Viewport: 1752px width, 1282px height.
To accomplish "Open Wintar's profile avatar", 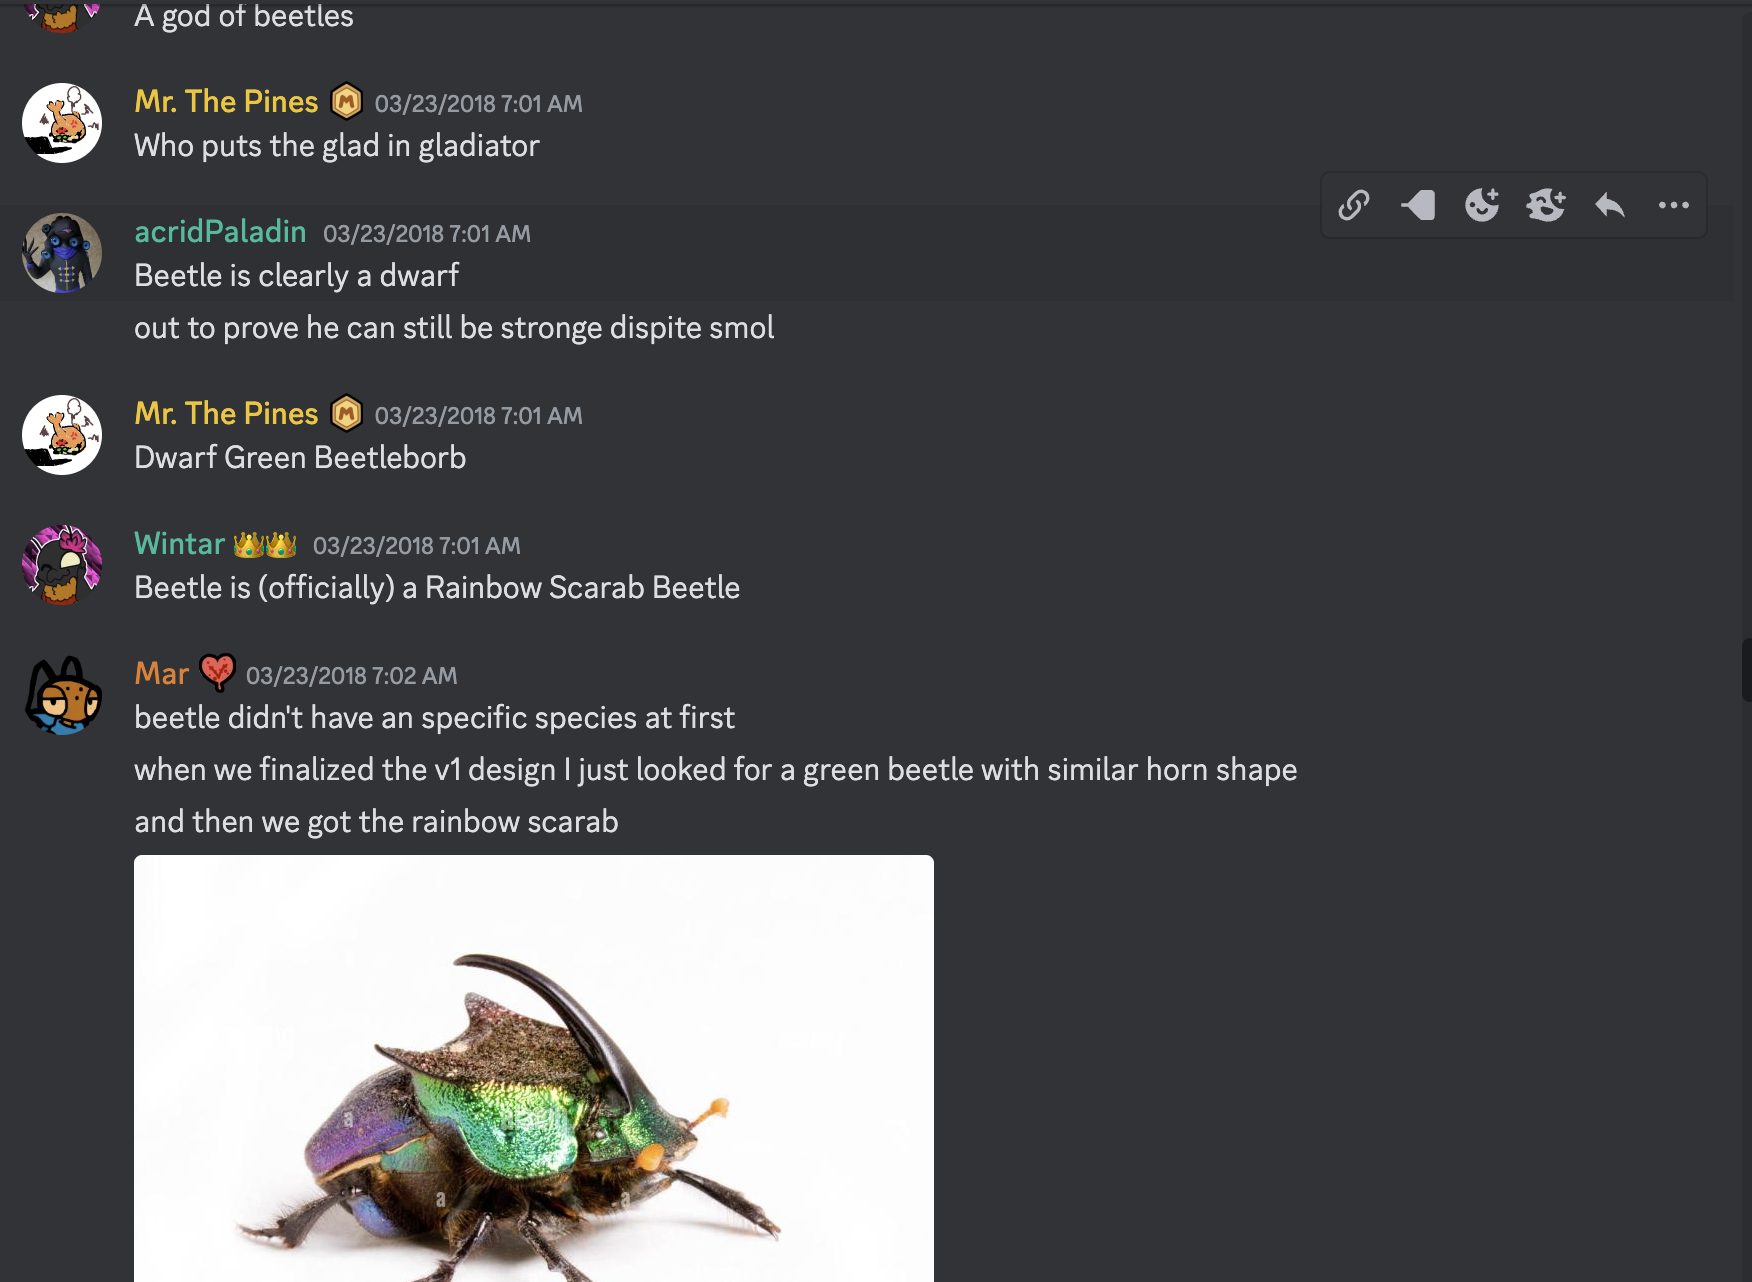I will tap(62, 565).
